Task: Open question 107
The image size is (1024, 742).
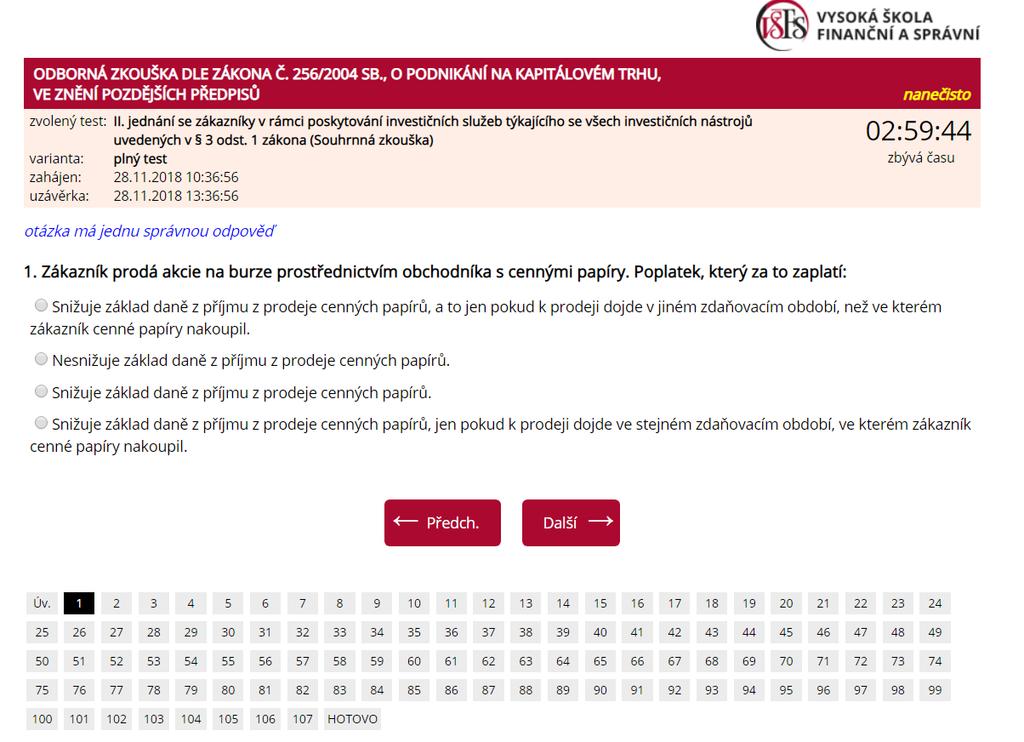Action: [x=302, y=719]
